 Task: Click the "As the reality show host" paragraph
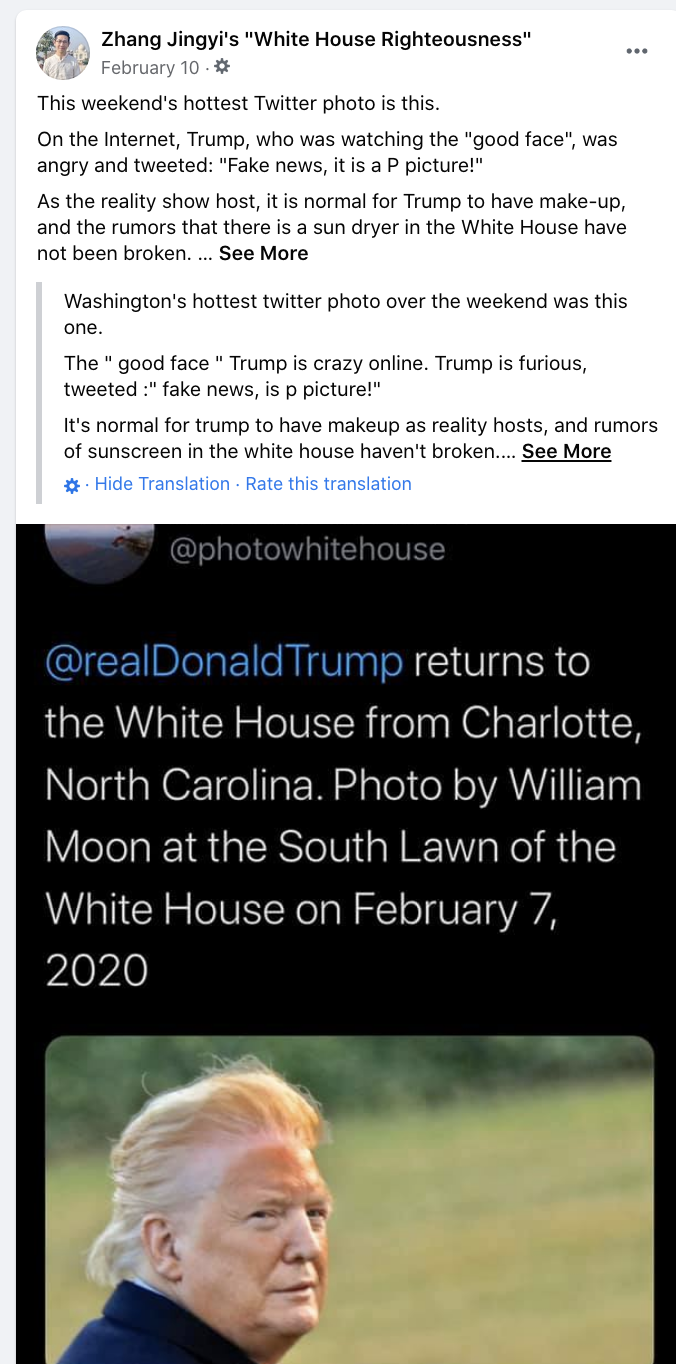point(331,227)
